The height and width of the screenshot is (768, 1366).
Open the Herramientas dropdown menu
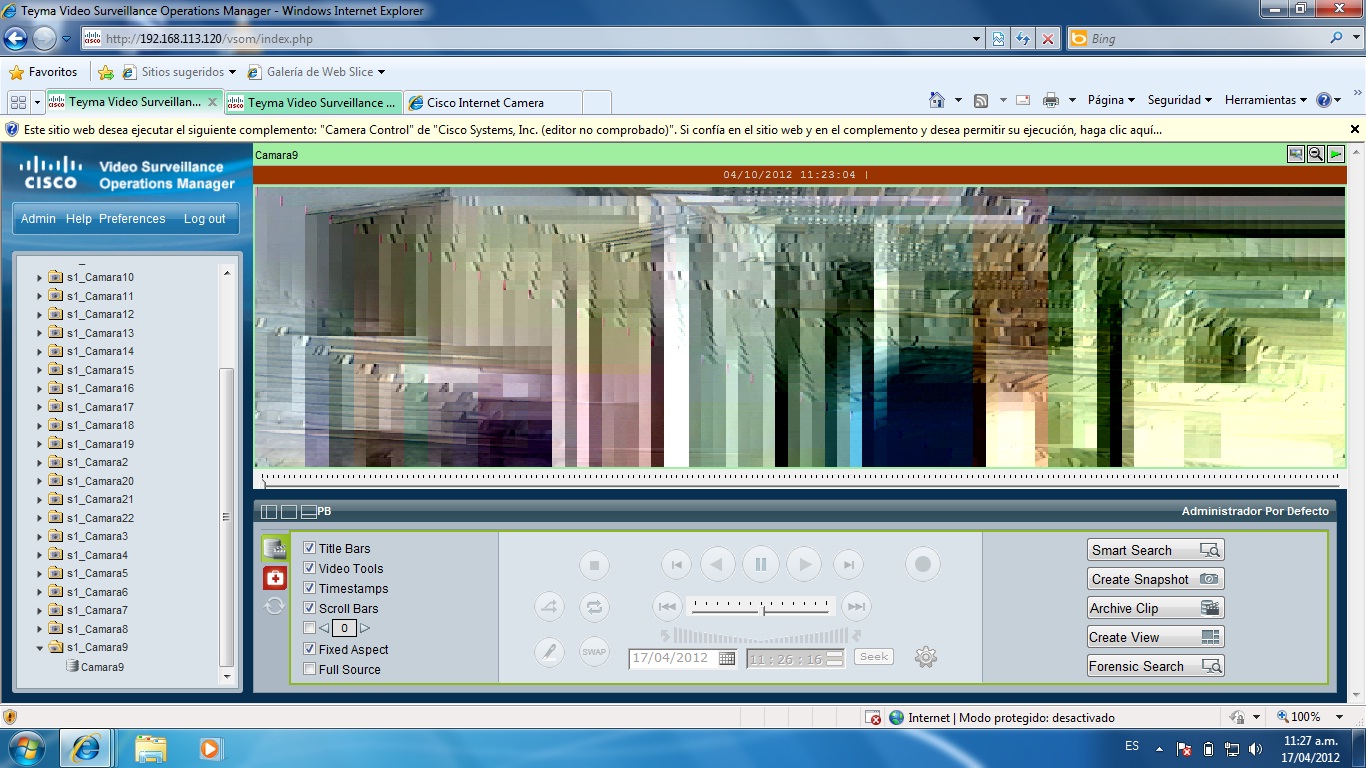1266,100
